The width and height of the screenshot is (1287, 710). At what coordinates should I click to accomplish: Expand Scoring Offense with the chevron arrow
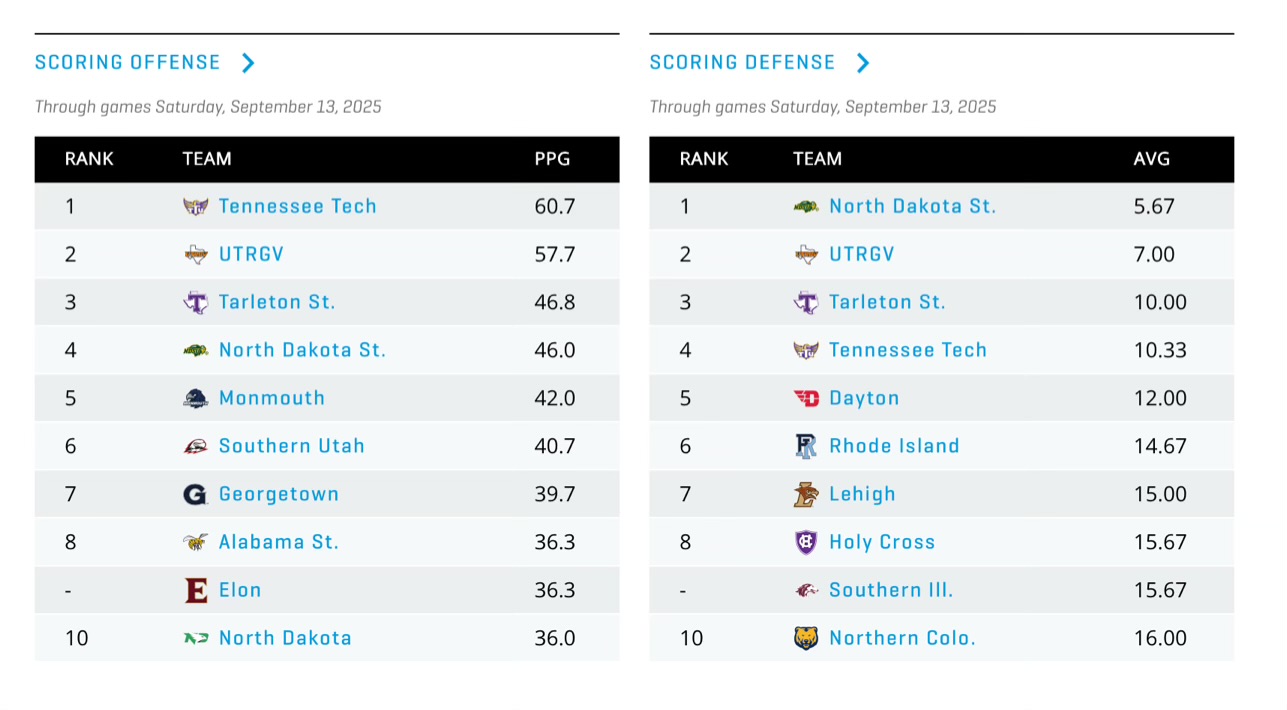click(x=248, y=63)
